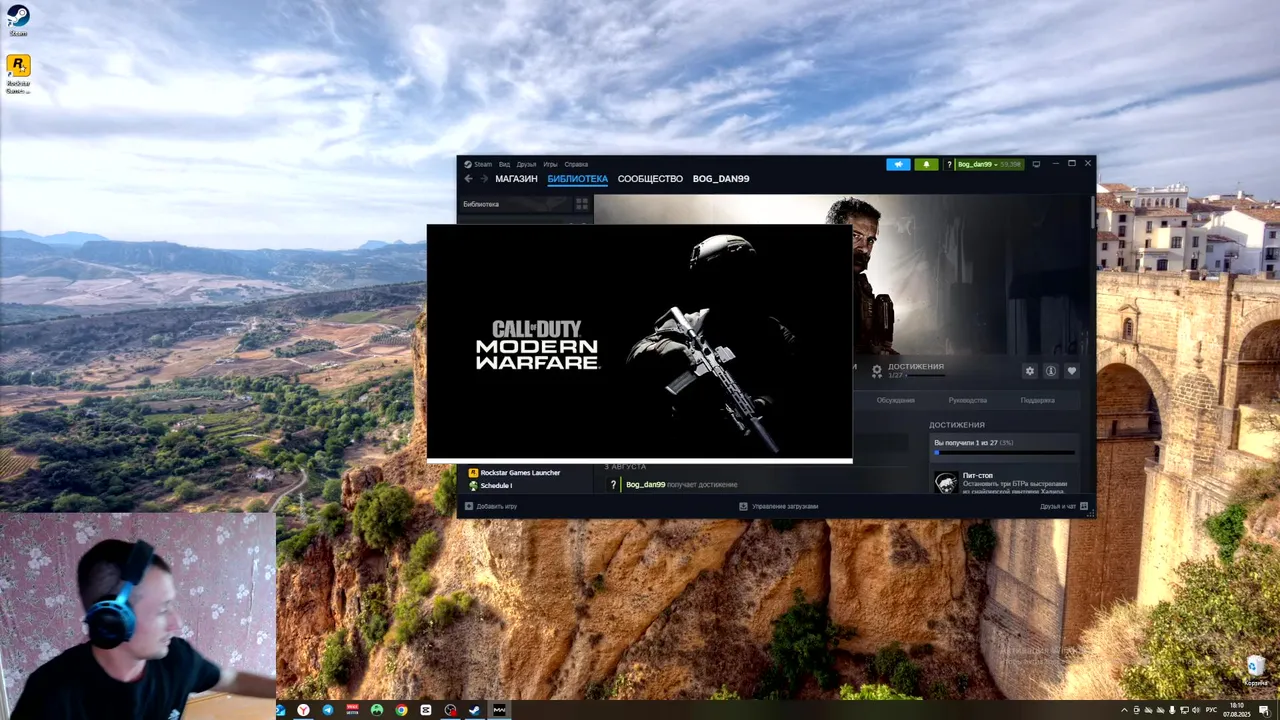Click the blue megaphone announcements button

click(x=898, y=164)
